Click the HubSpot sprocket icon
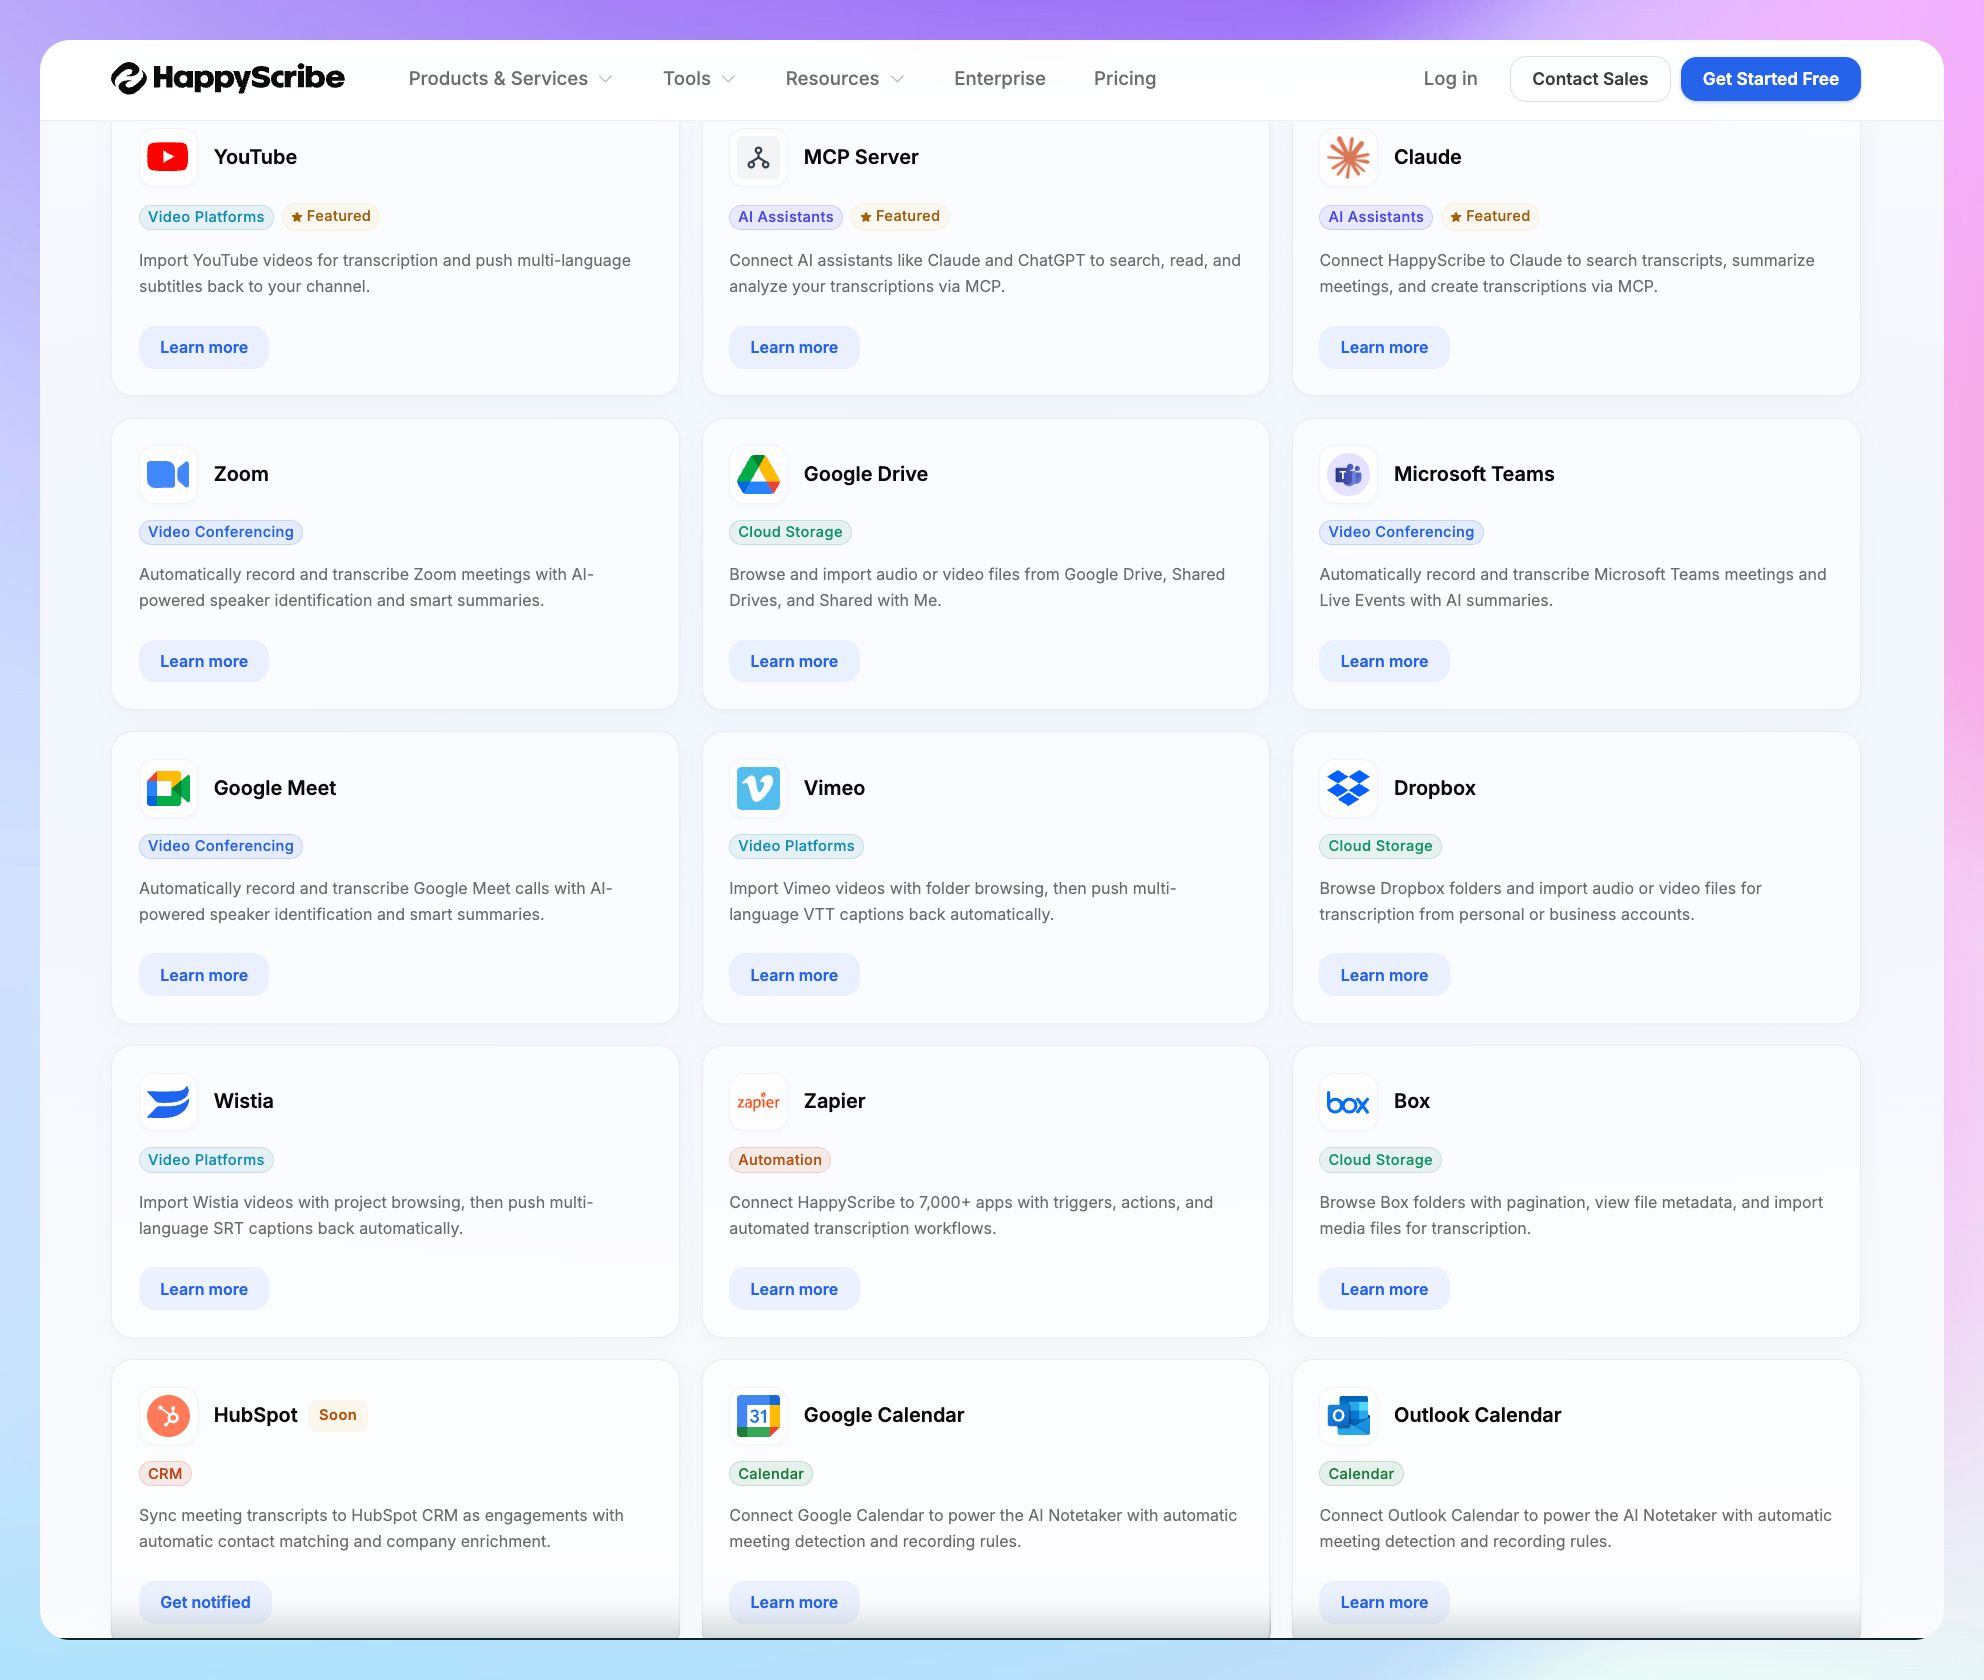 (x=168, y=1415)
